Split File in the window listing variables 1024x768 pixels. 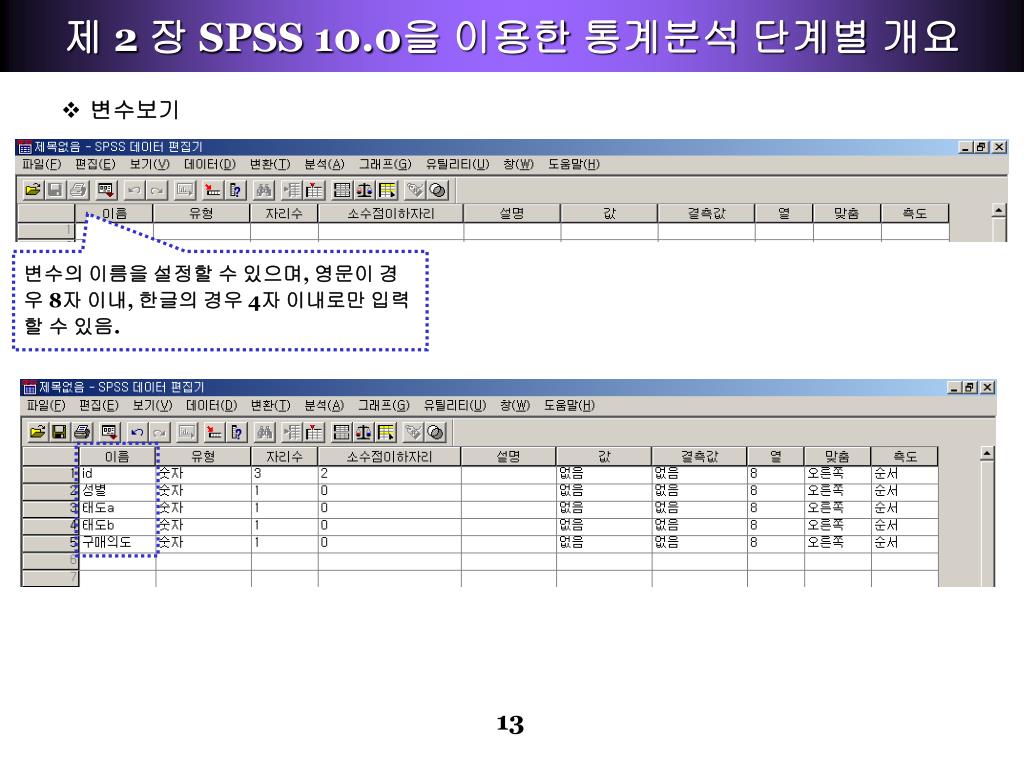(342, 432)
